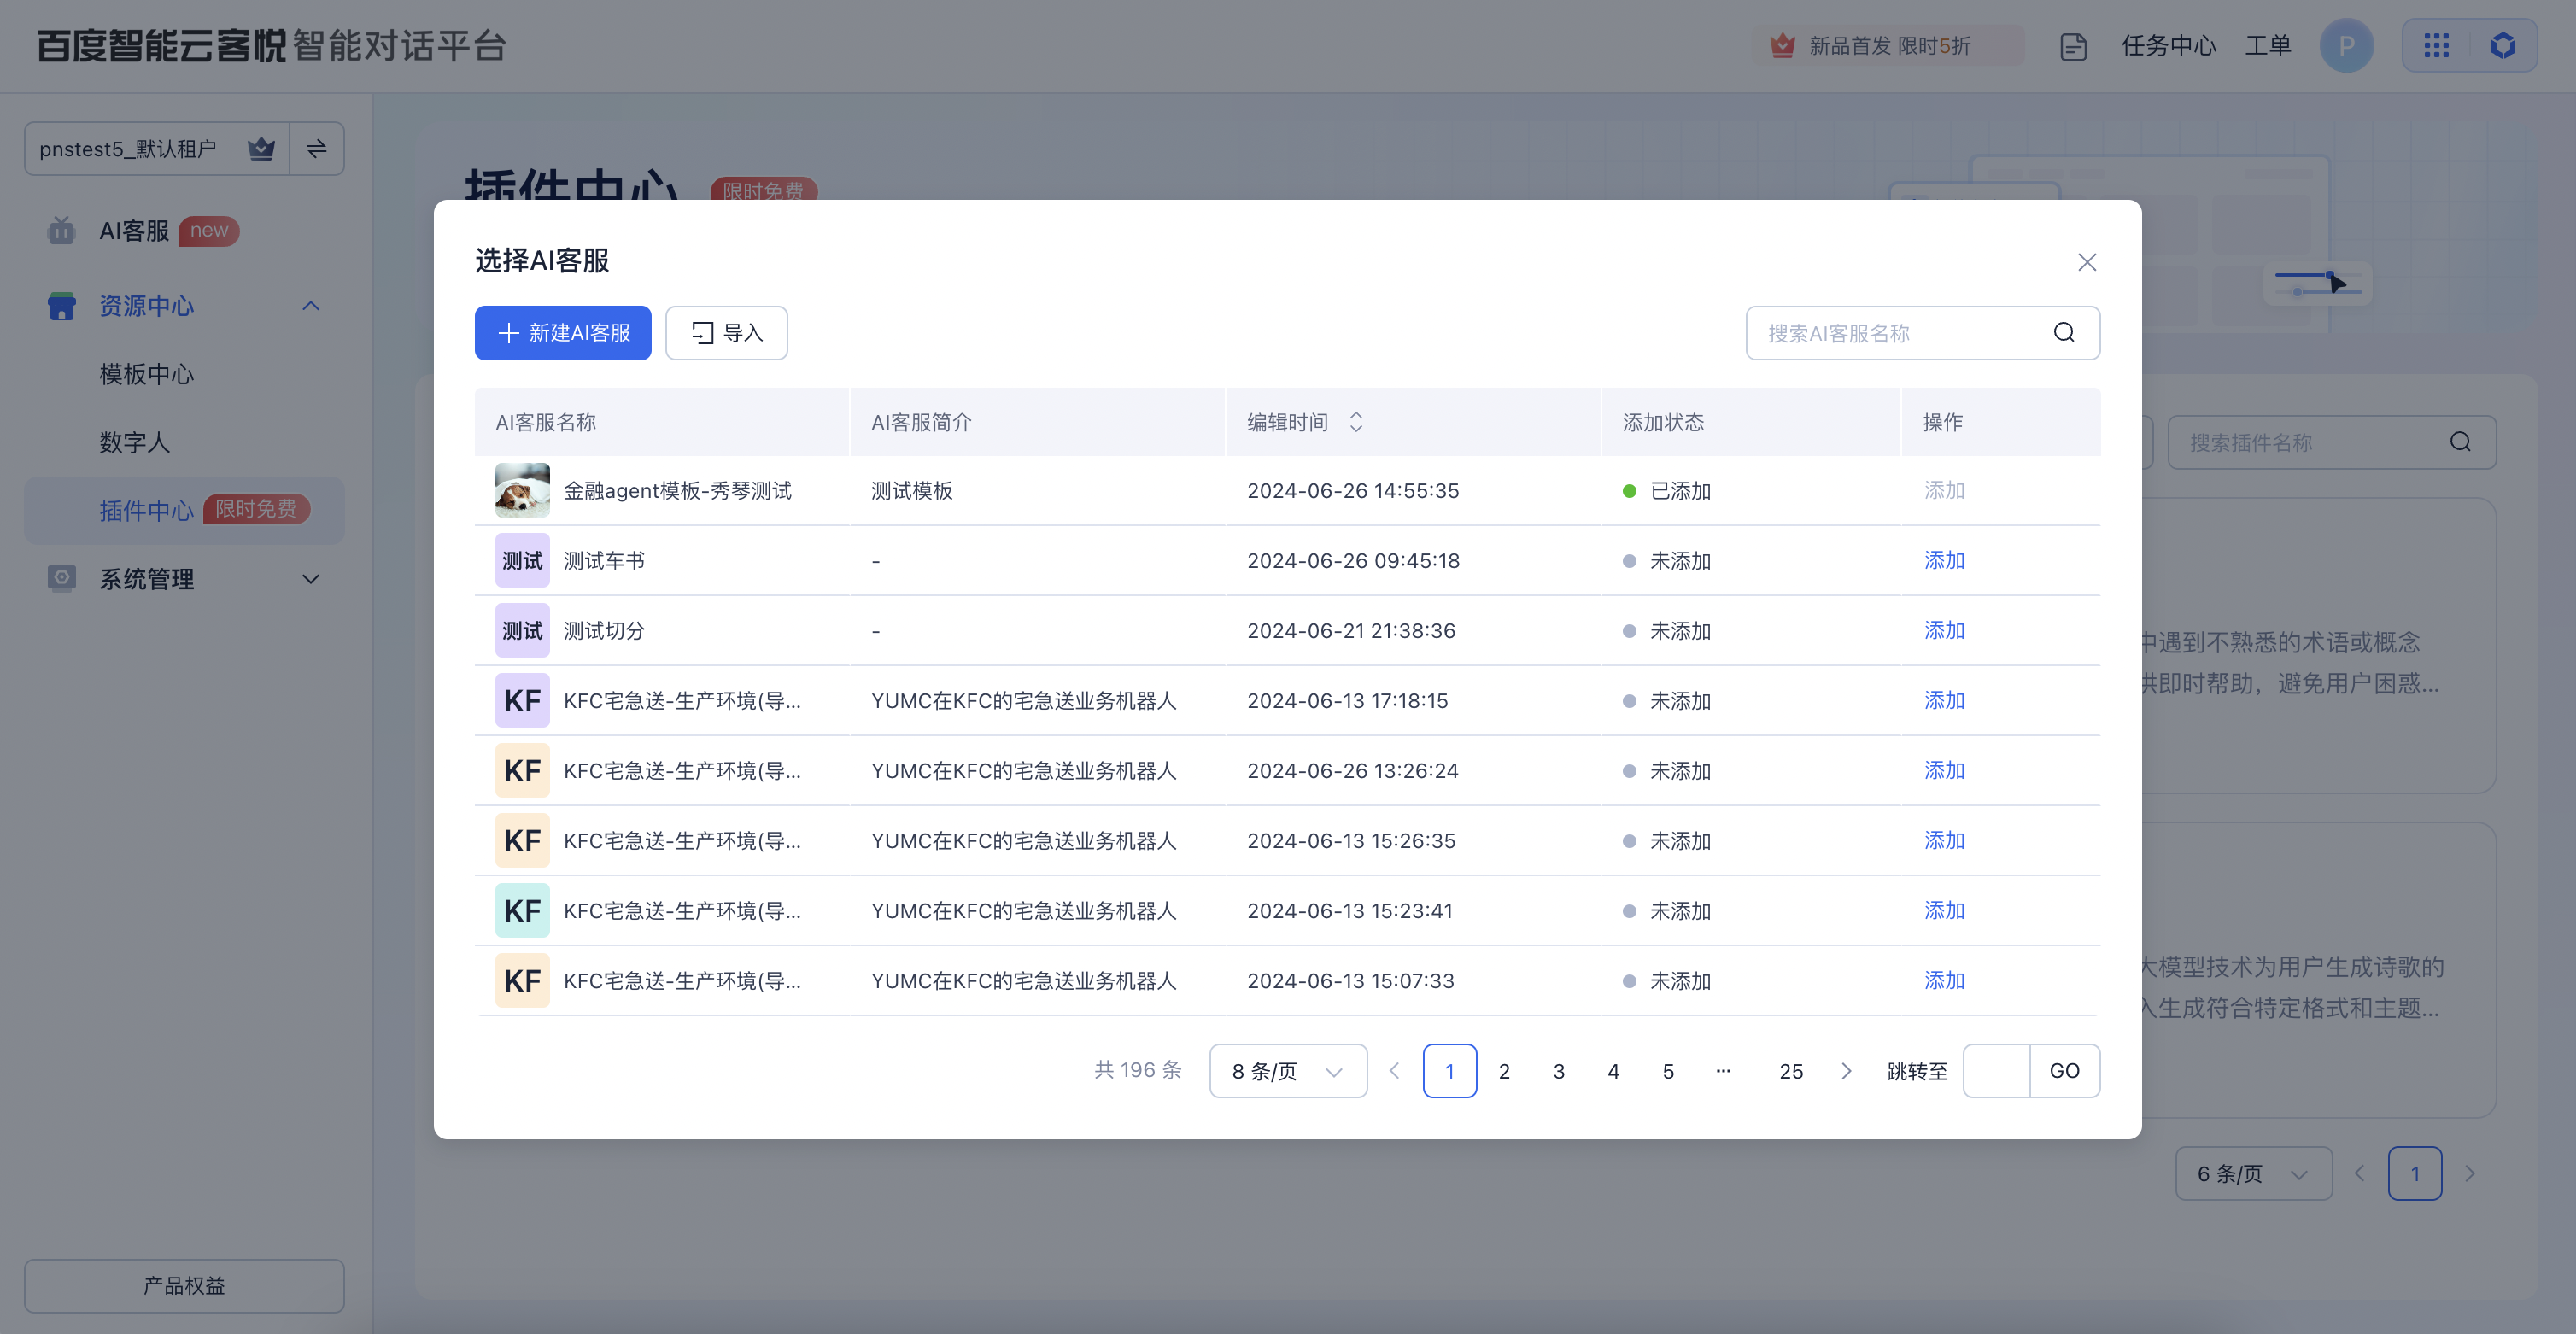Open the 6 条/页 dropdown behind dialog

pyautogui.click(x=2253, y=1173)
